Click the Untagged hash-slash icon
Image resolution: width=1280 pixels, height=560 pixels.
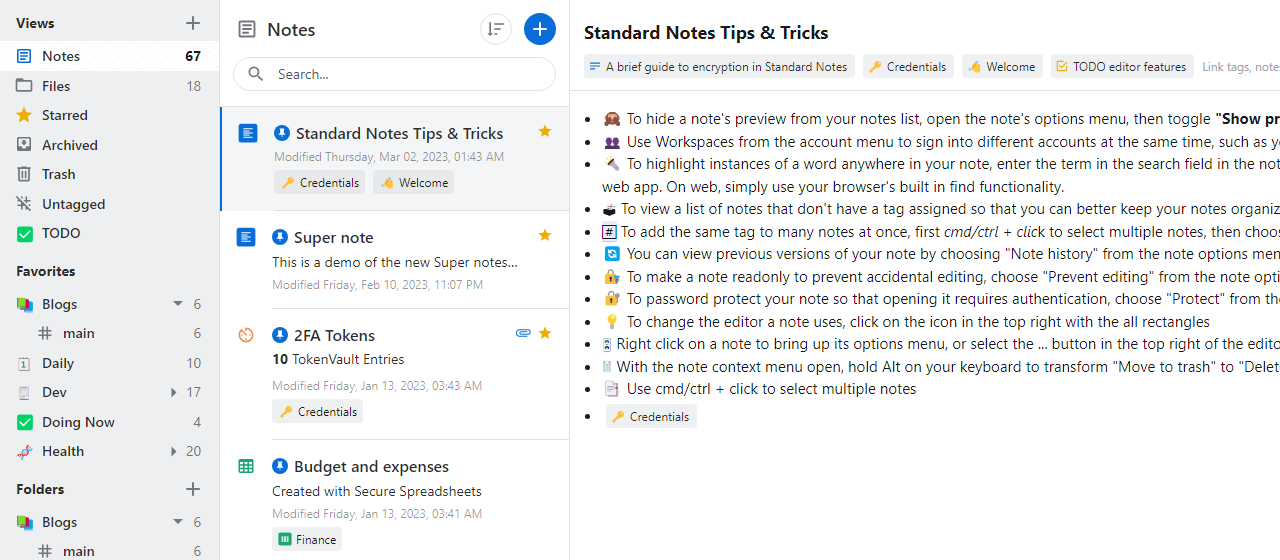(x=24, y=204)
